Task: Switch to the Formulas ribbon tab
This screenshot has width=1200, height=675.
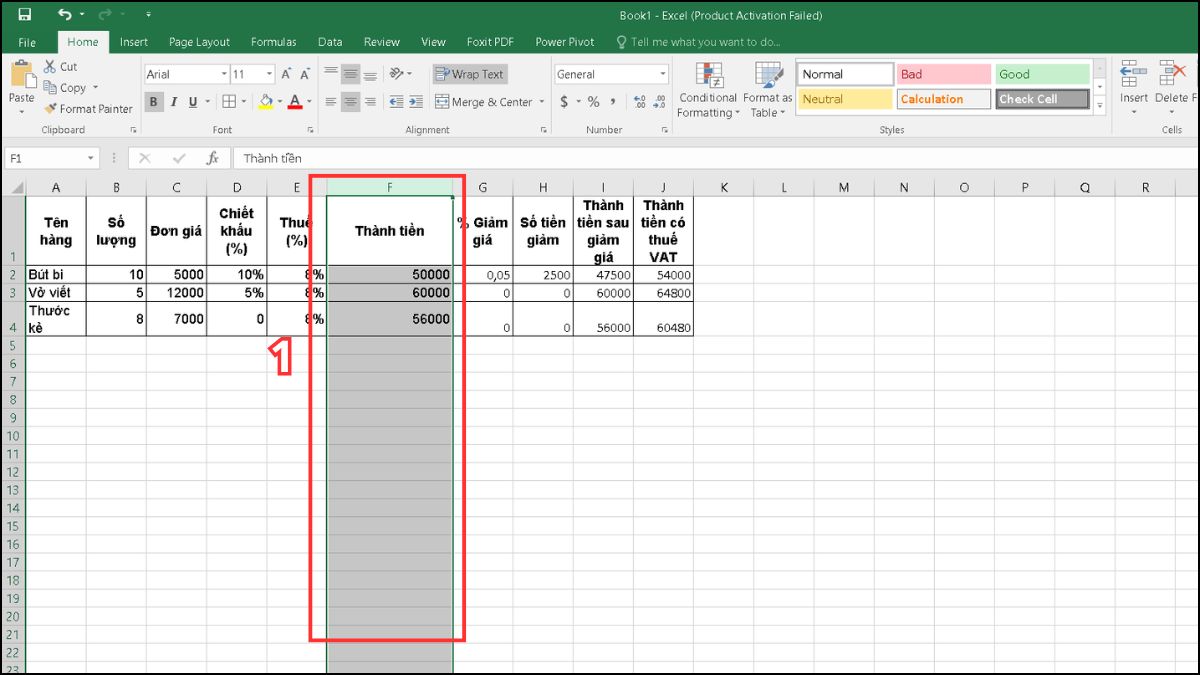Action: point(273,42)
